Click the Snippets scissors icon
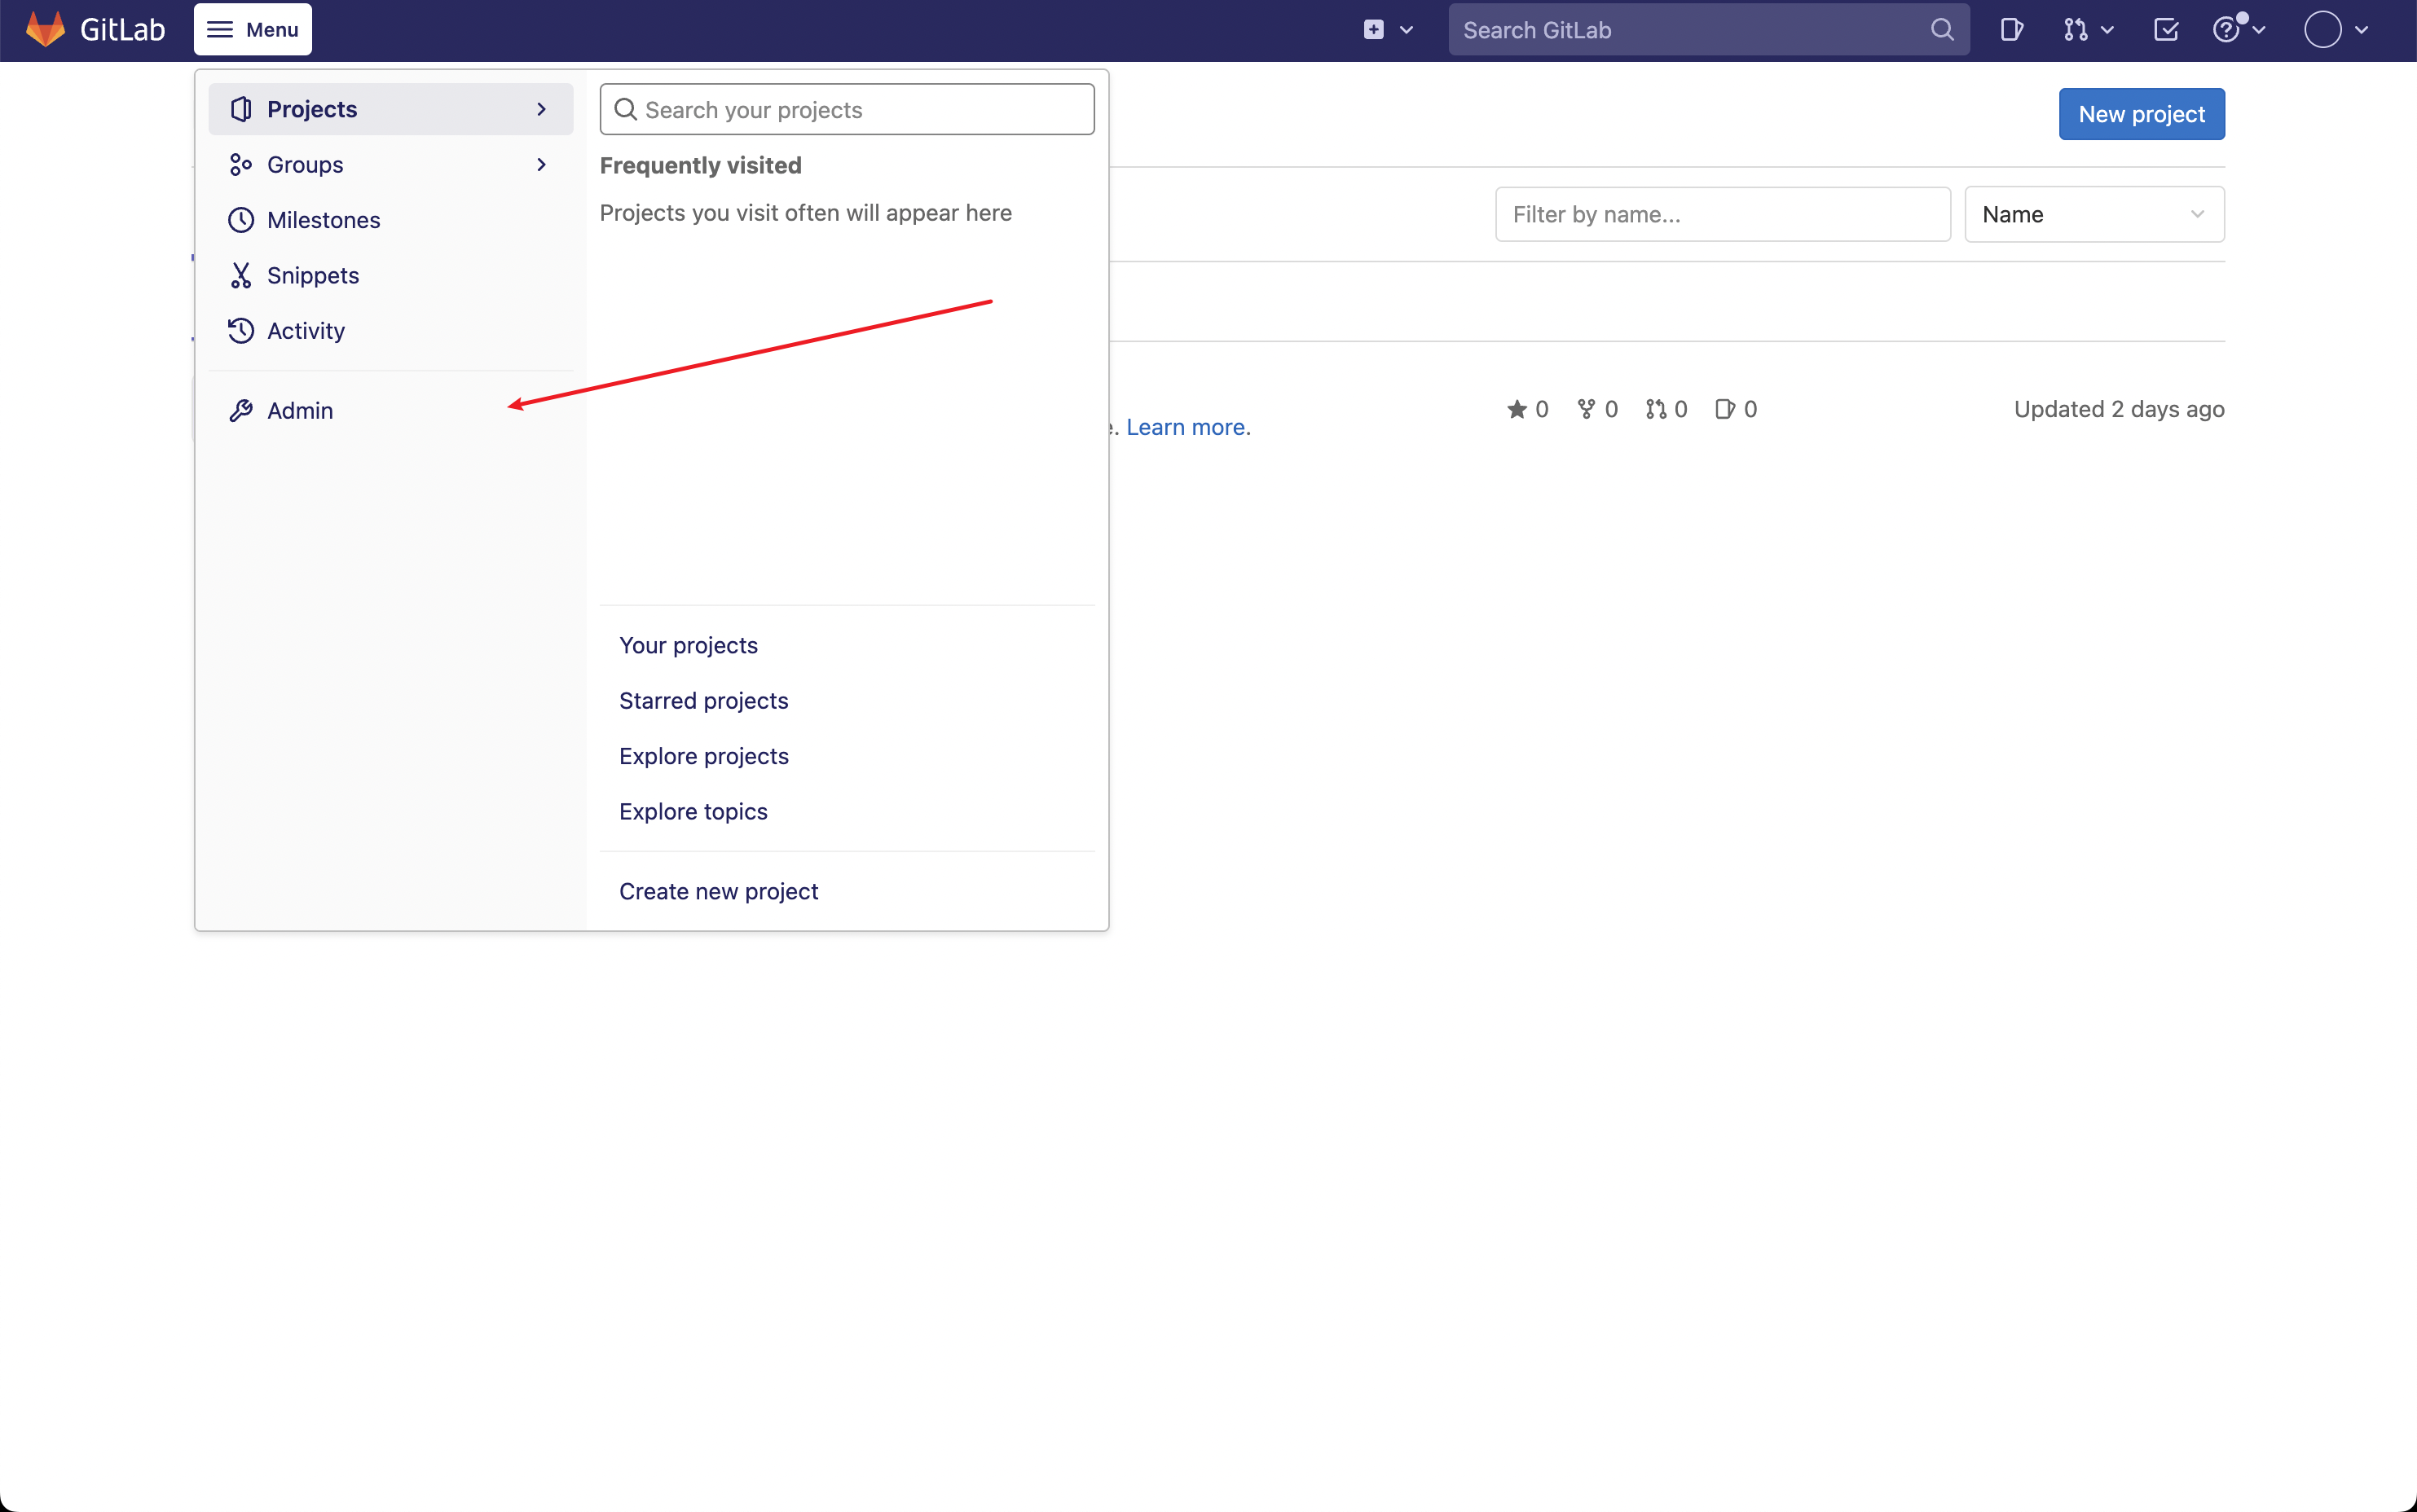 click(241, 275)
